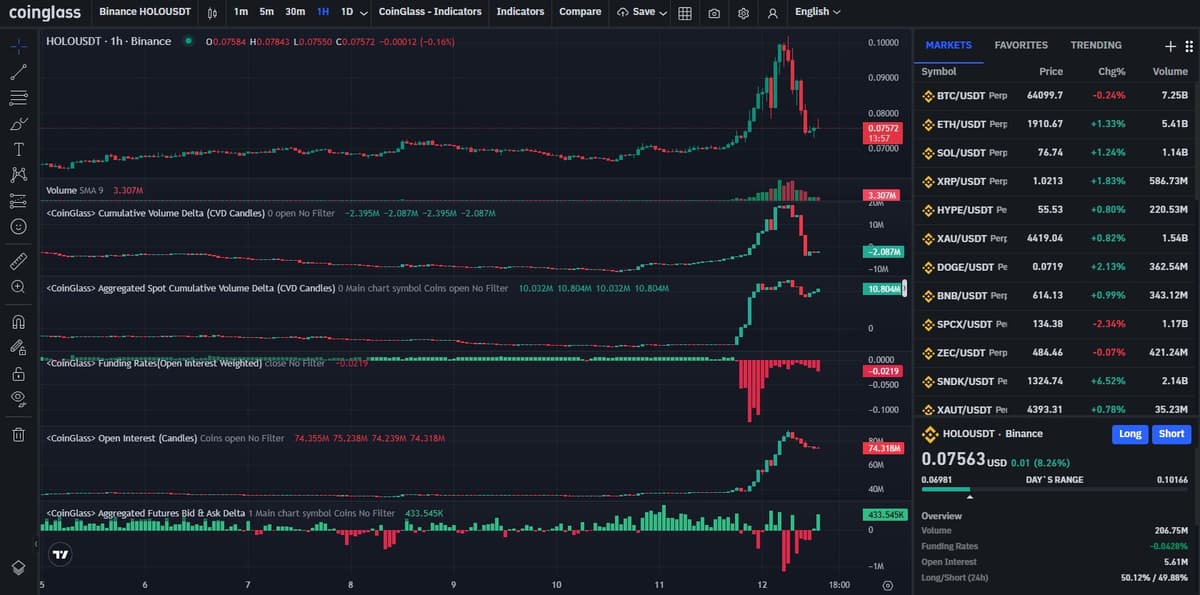Expand the timeframe dropdown chevron
The height and width of the screenshot is (595, 1200).
point(363,13)
